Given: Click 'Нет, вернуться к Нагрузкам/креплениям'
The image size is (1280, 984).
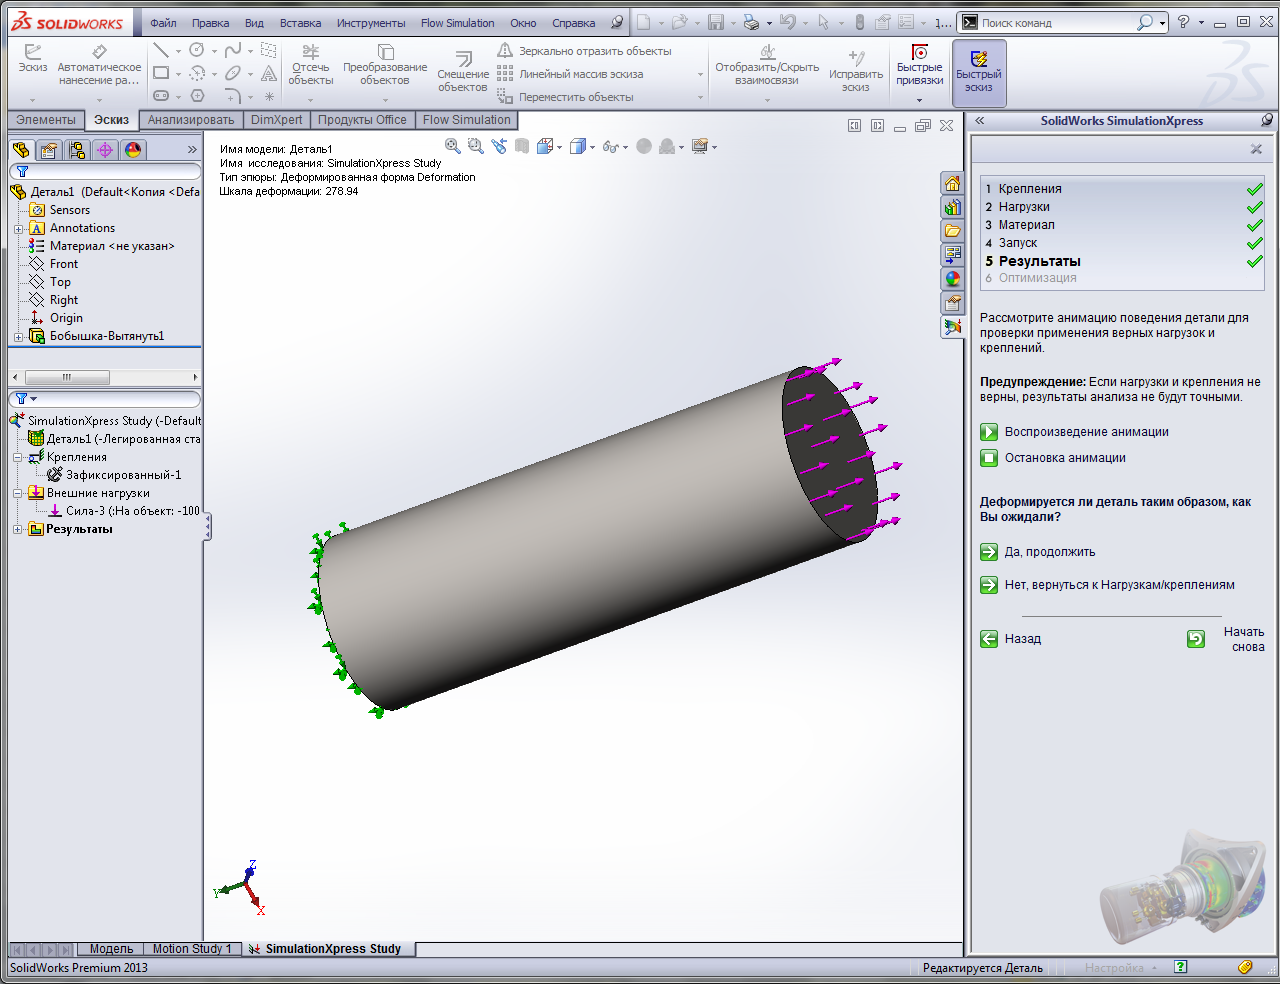Looking at the screenshot, I should coord(1107,585).
